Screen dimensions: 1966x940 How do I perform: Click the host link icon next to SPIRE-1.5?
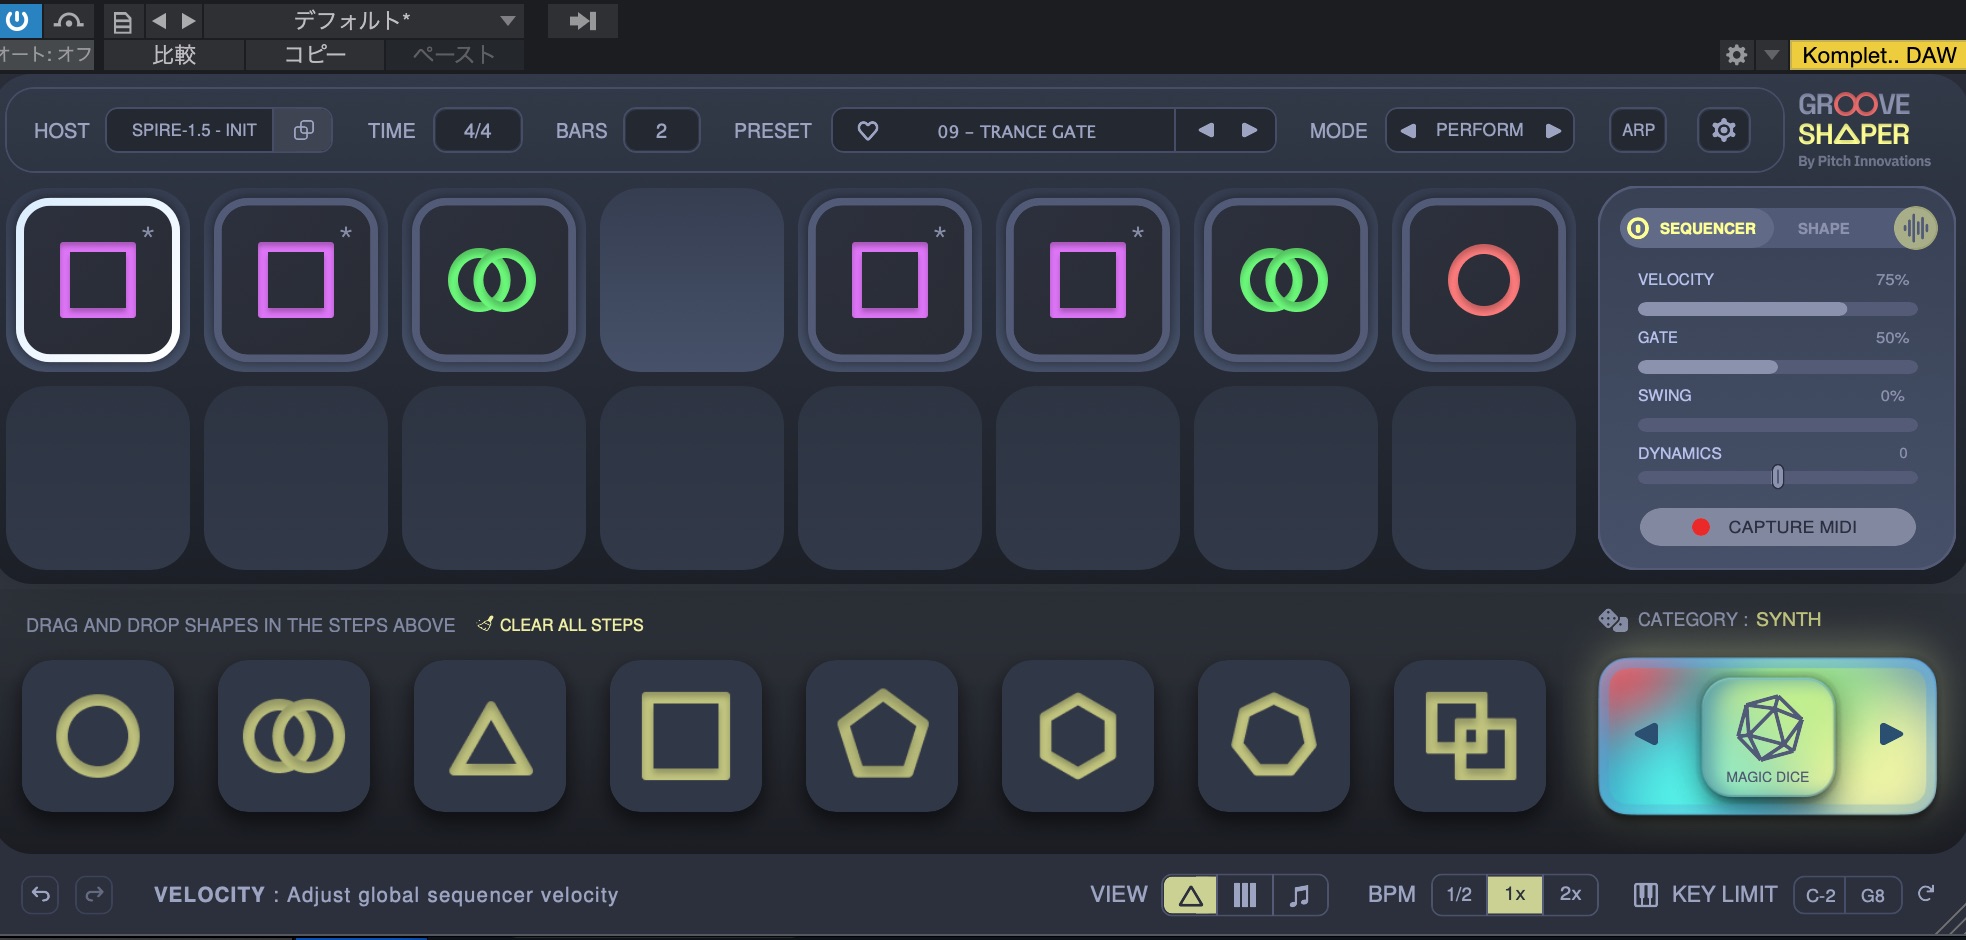pyautogui.click(x=303, y=130)
